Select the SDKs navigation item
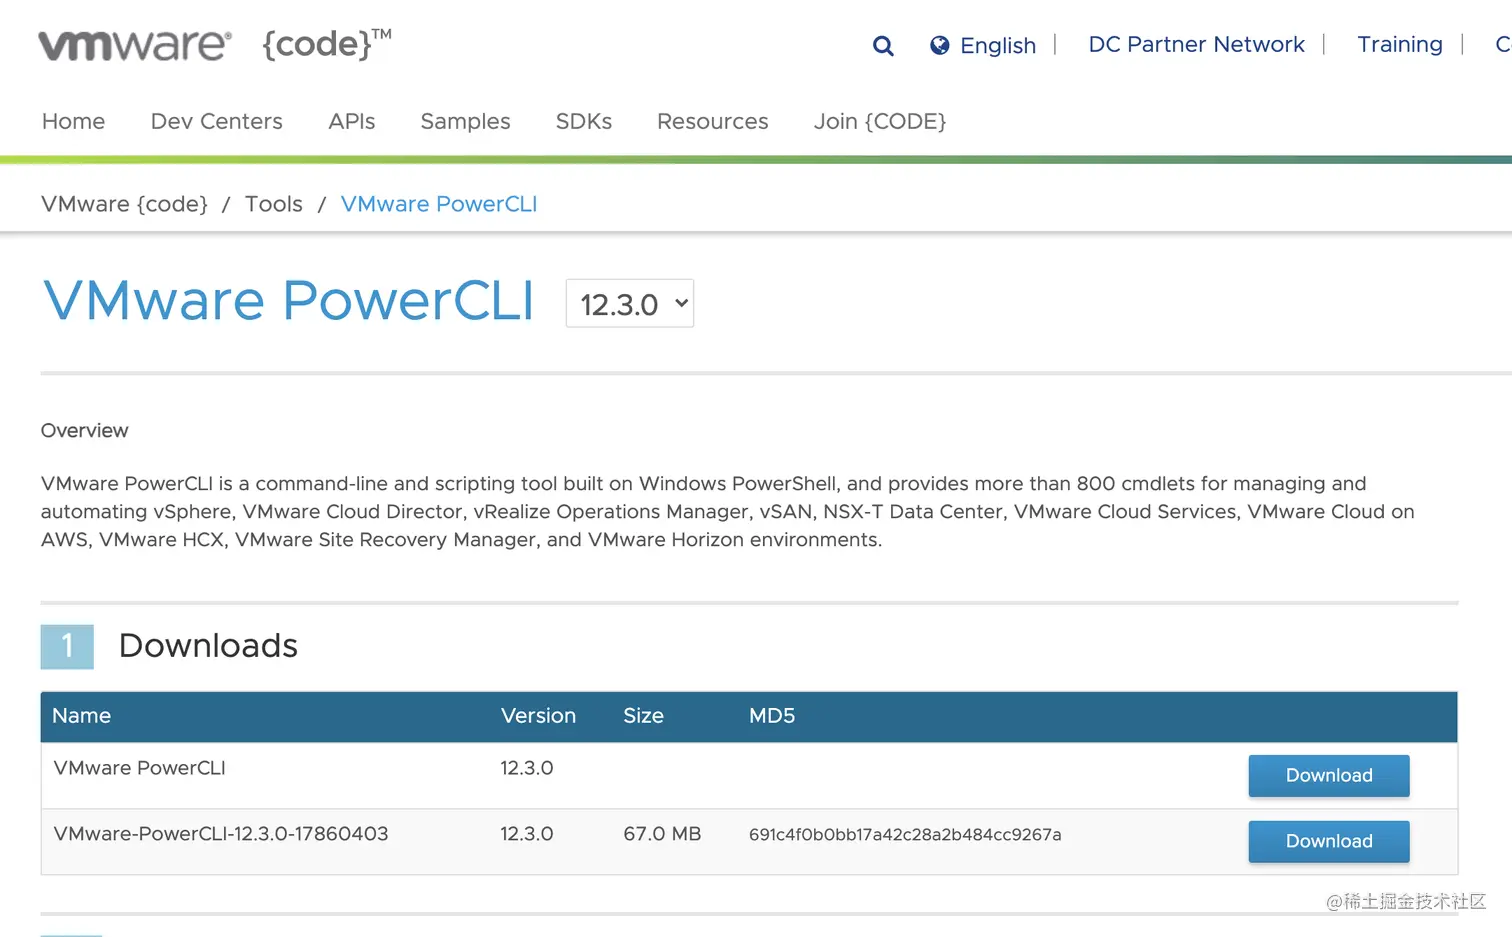1512x937 pixels. 583,121
